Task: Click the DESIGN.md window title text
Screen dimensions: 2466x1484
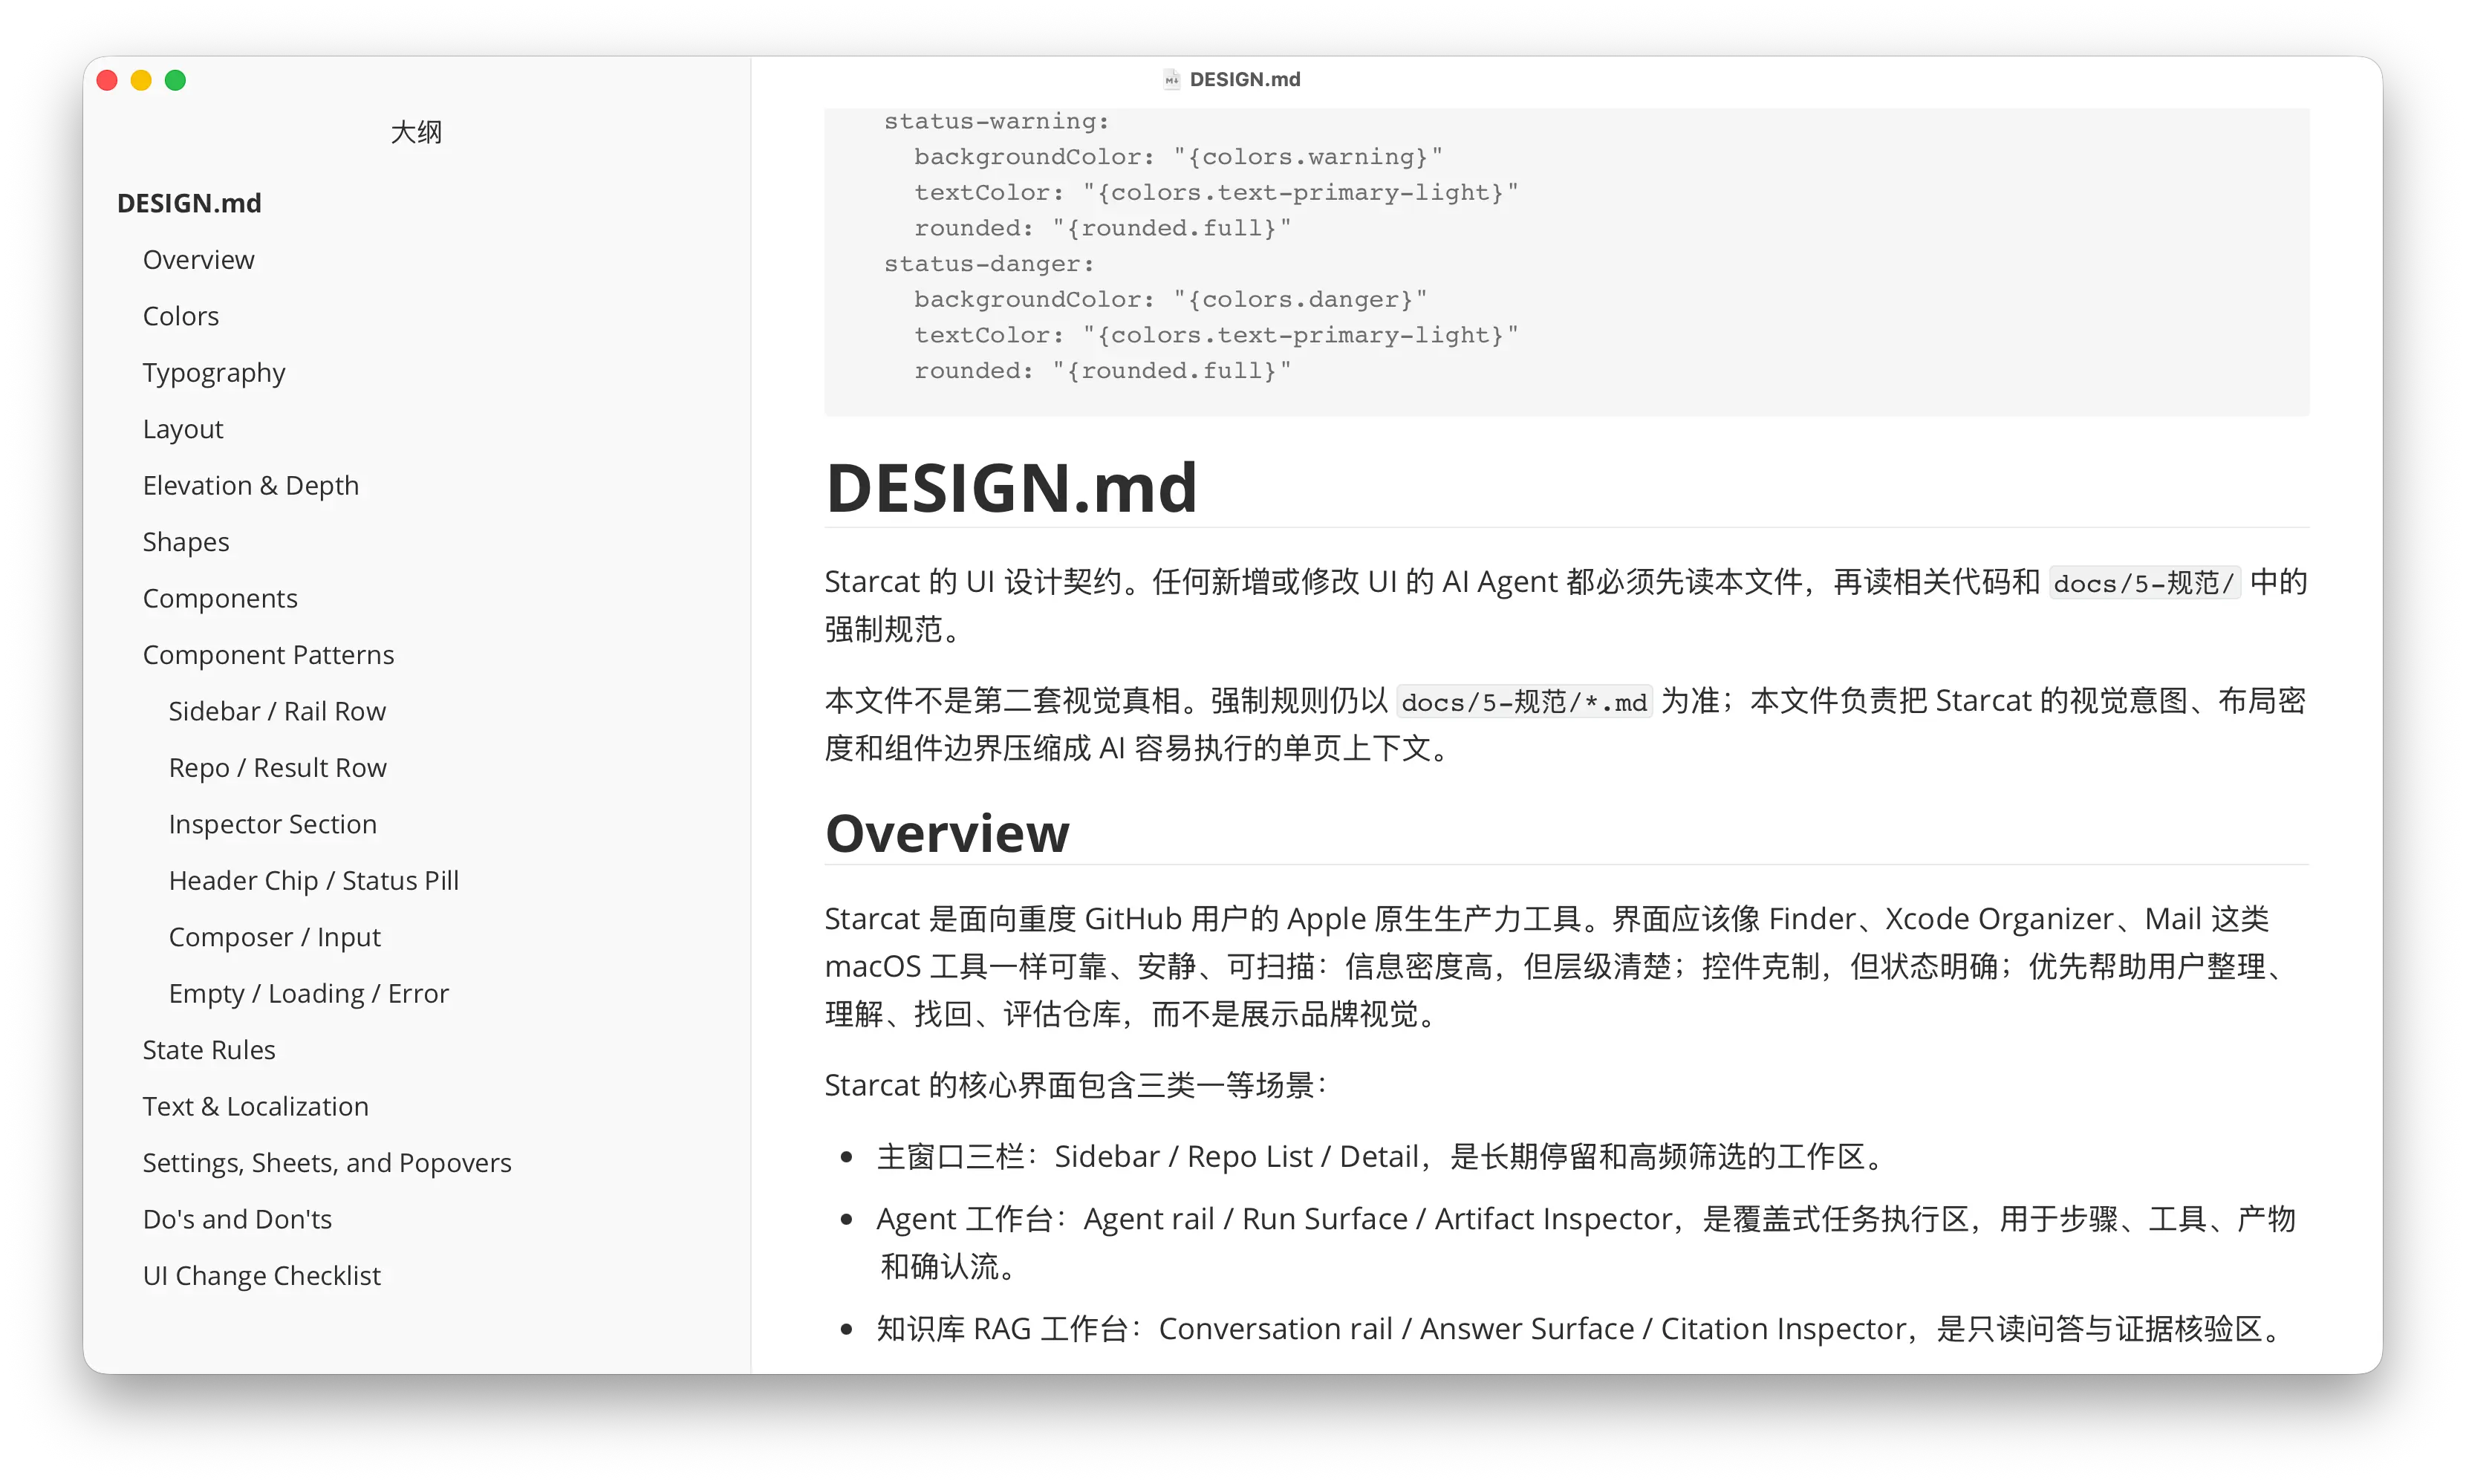Action: [x=1244, y=79]
